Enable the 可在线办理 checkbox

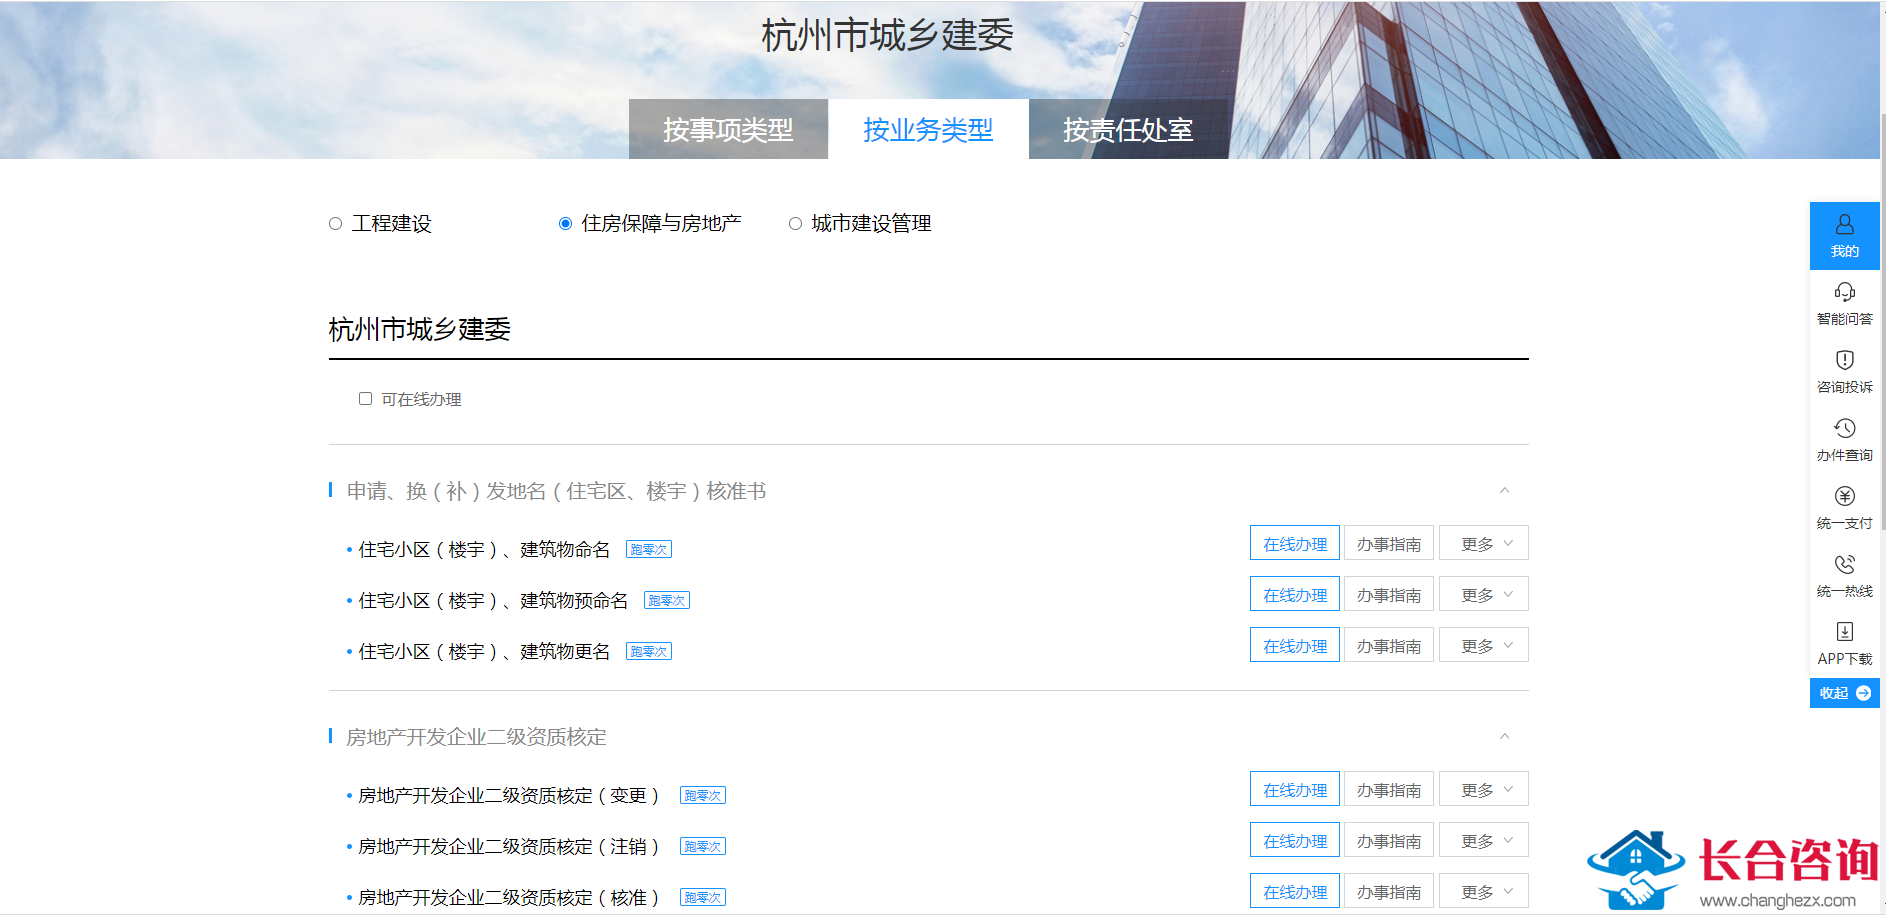pyautogui.click(x=365, y=399)
